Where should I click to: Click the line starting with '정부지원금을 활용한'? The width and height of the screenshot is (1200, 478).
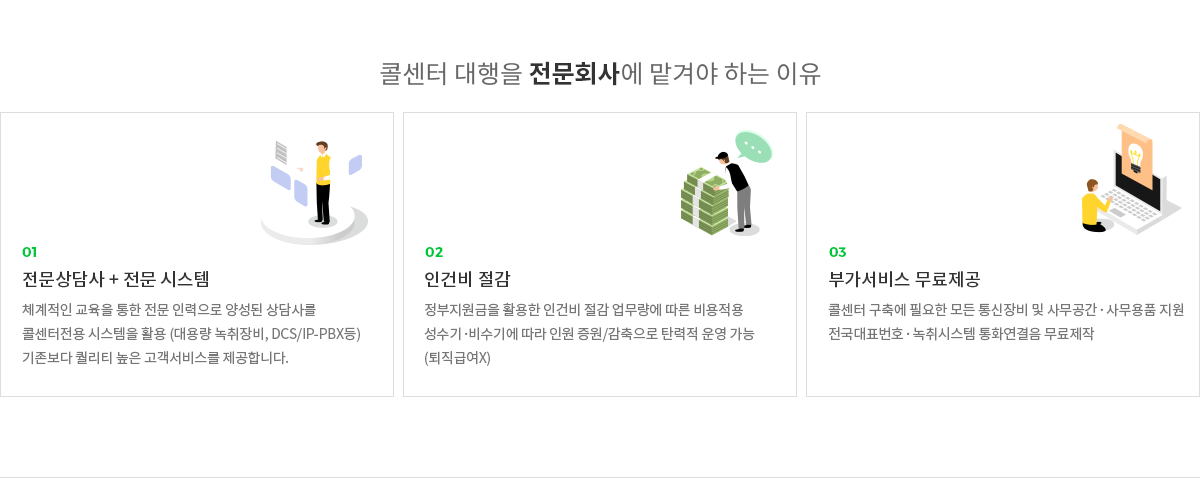[584, 310]
